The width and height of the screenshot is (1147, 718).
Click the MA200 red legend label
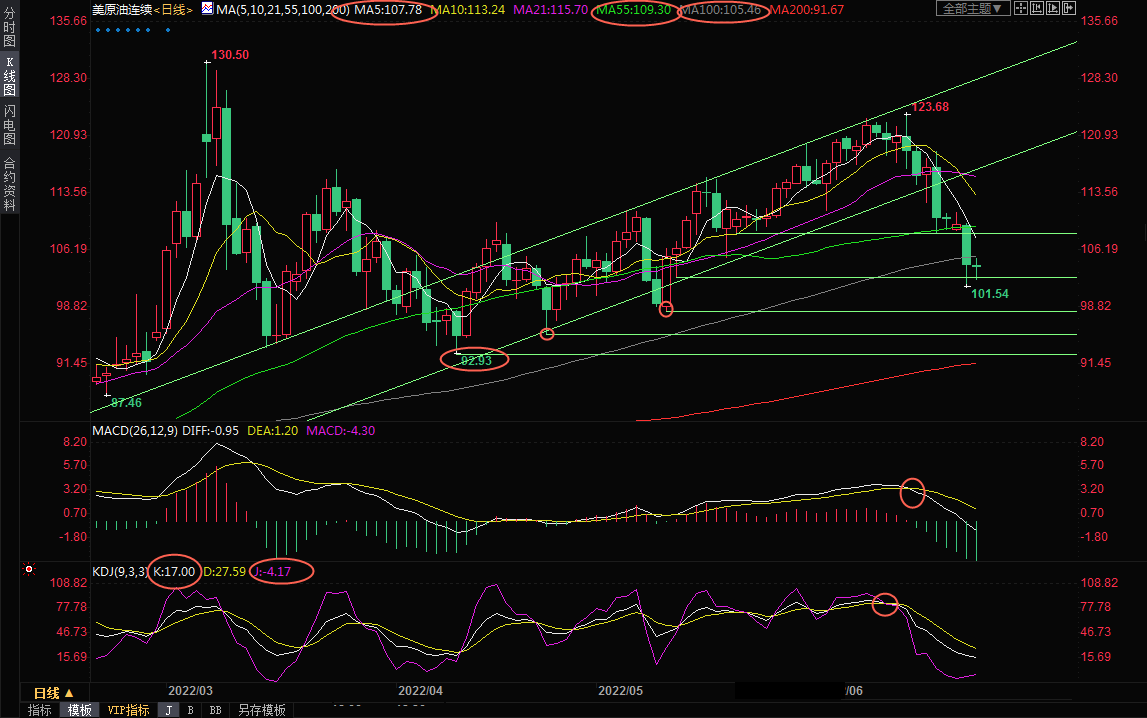tap(806, 9)
